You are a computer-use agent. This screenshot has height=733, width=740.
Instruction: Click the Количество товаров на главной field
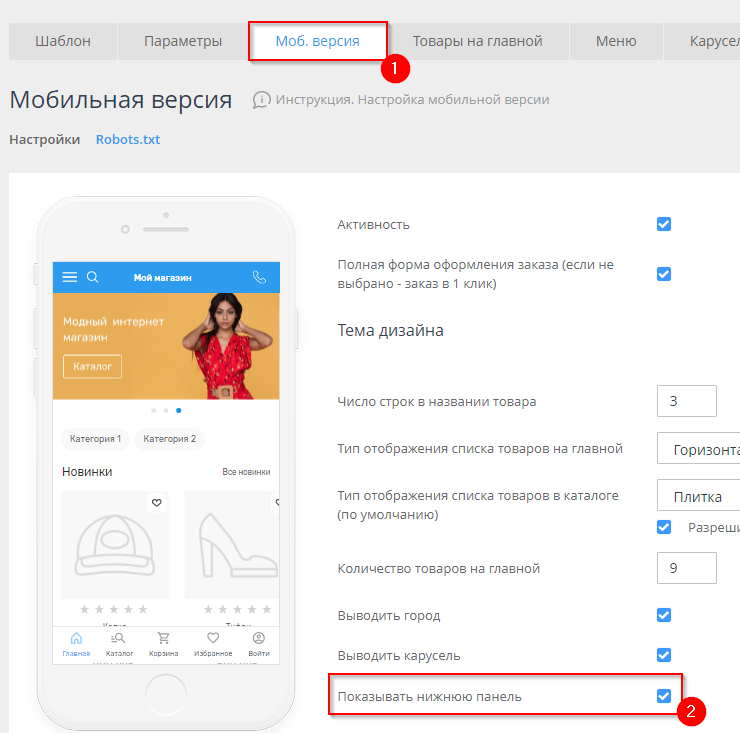pos(687,568)
